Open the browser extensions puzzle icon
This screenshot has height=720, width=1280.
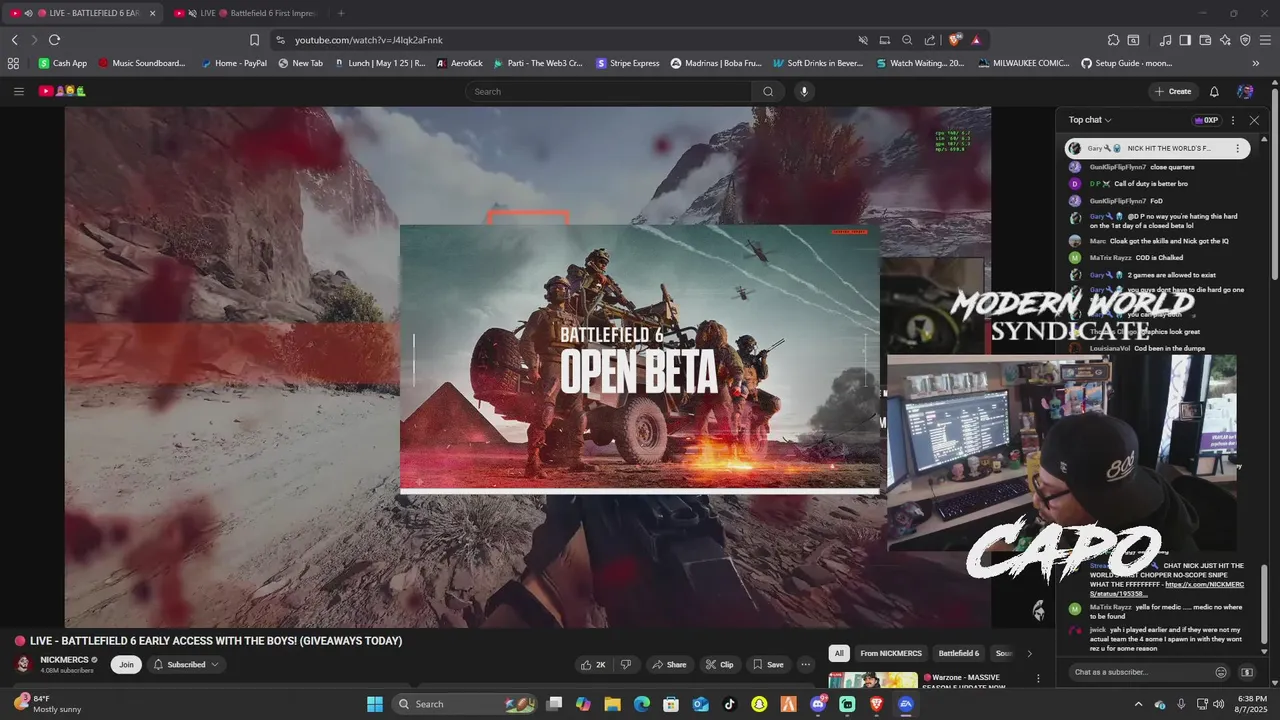[x=1113, y=40]
